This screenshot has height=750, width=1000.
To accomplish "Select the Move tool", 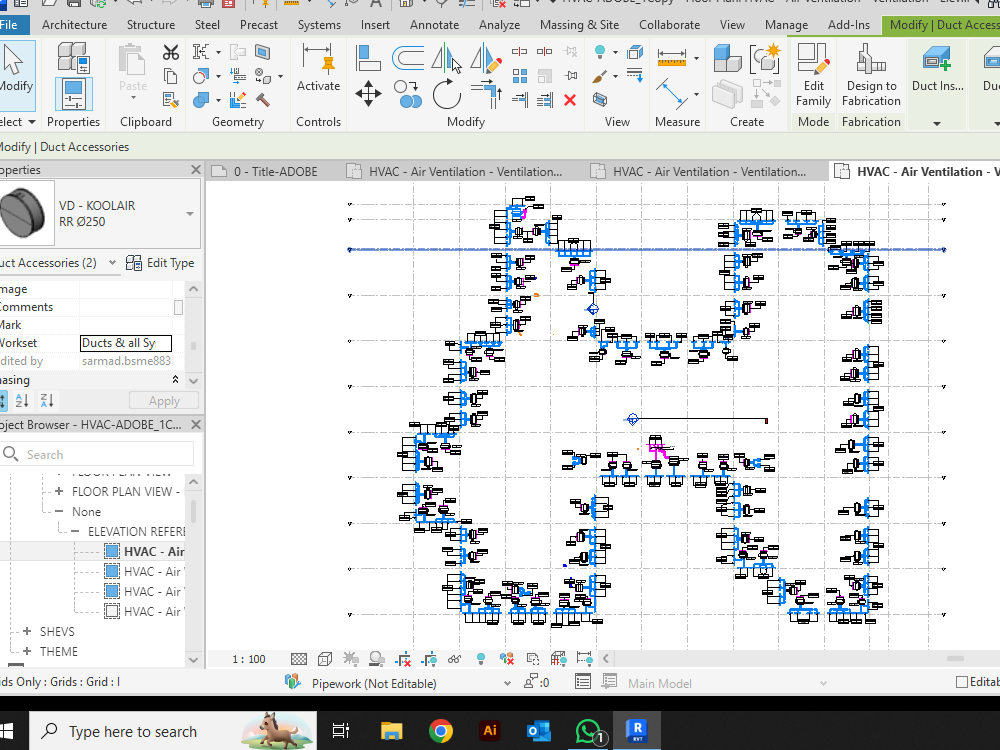I will (368, 94).
